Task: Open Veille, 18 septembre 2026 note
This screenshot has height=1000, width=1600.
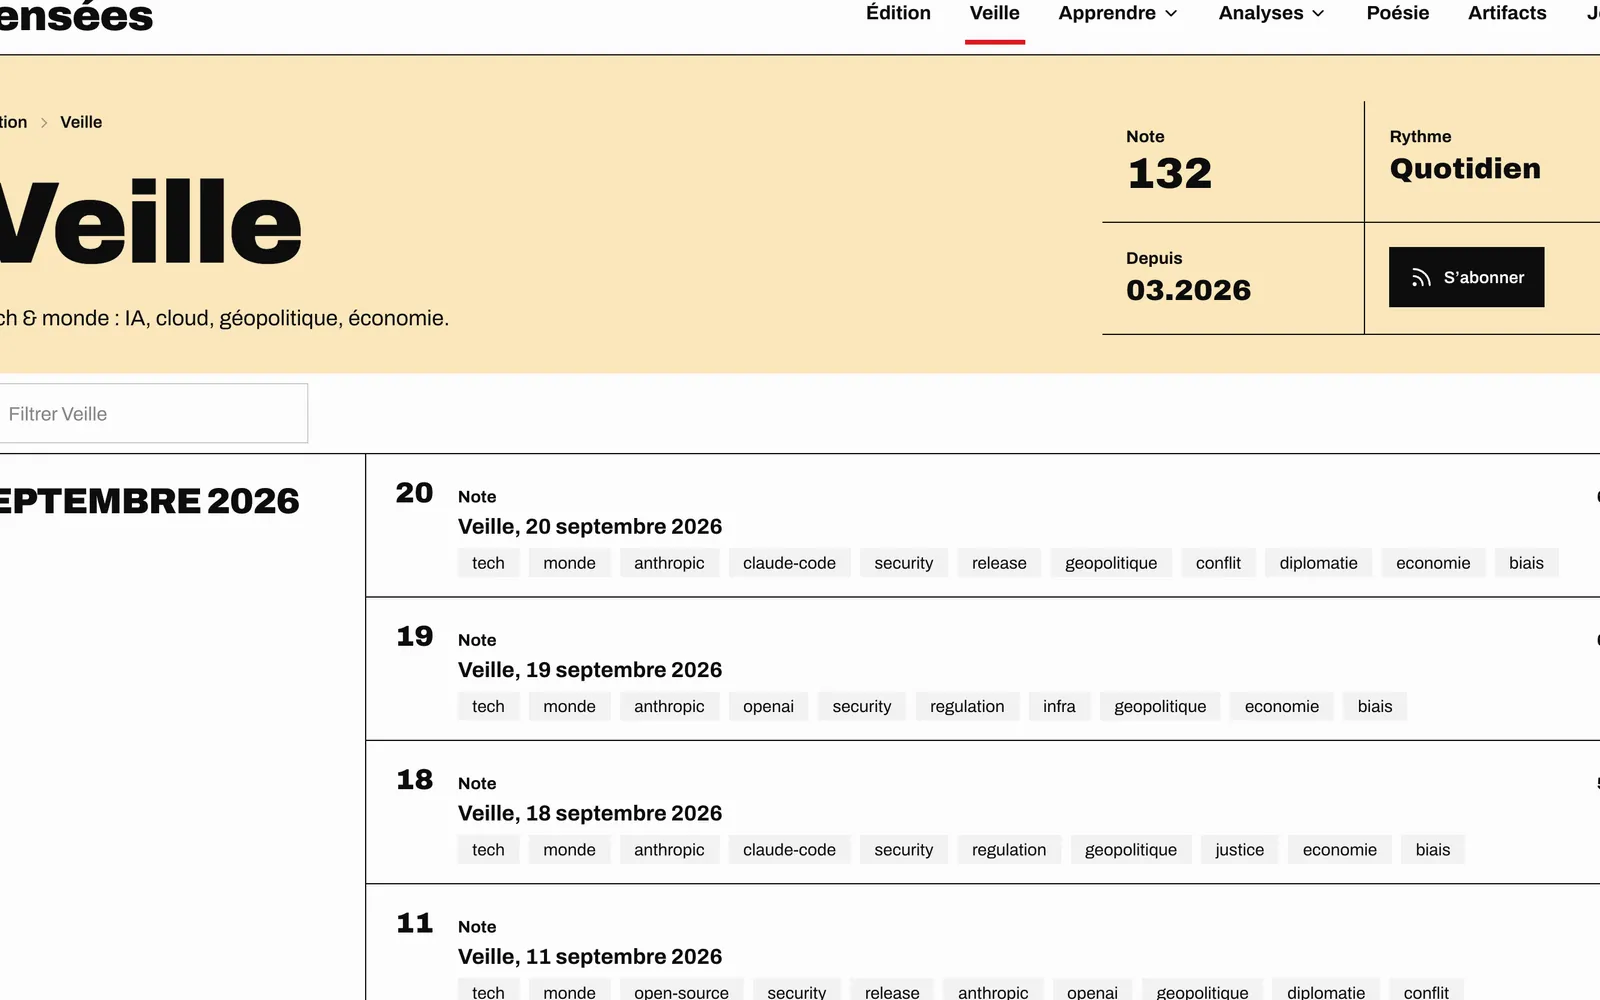Action: (590, 813)
